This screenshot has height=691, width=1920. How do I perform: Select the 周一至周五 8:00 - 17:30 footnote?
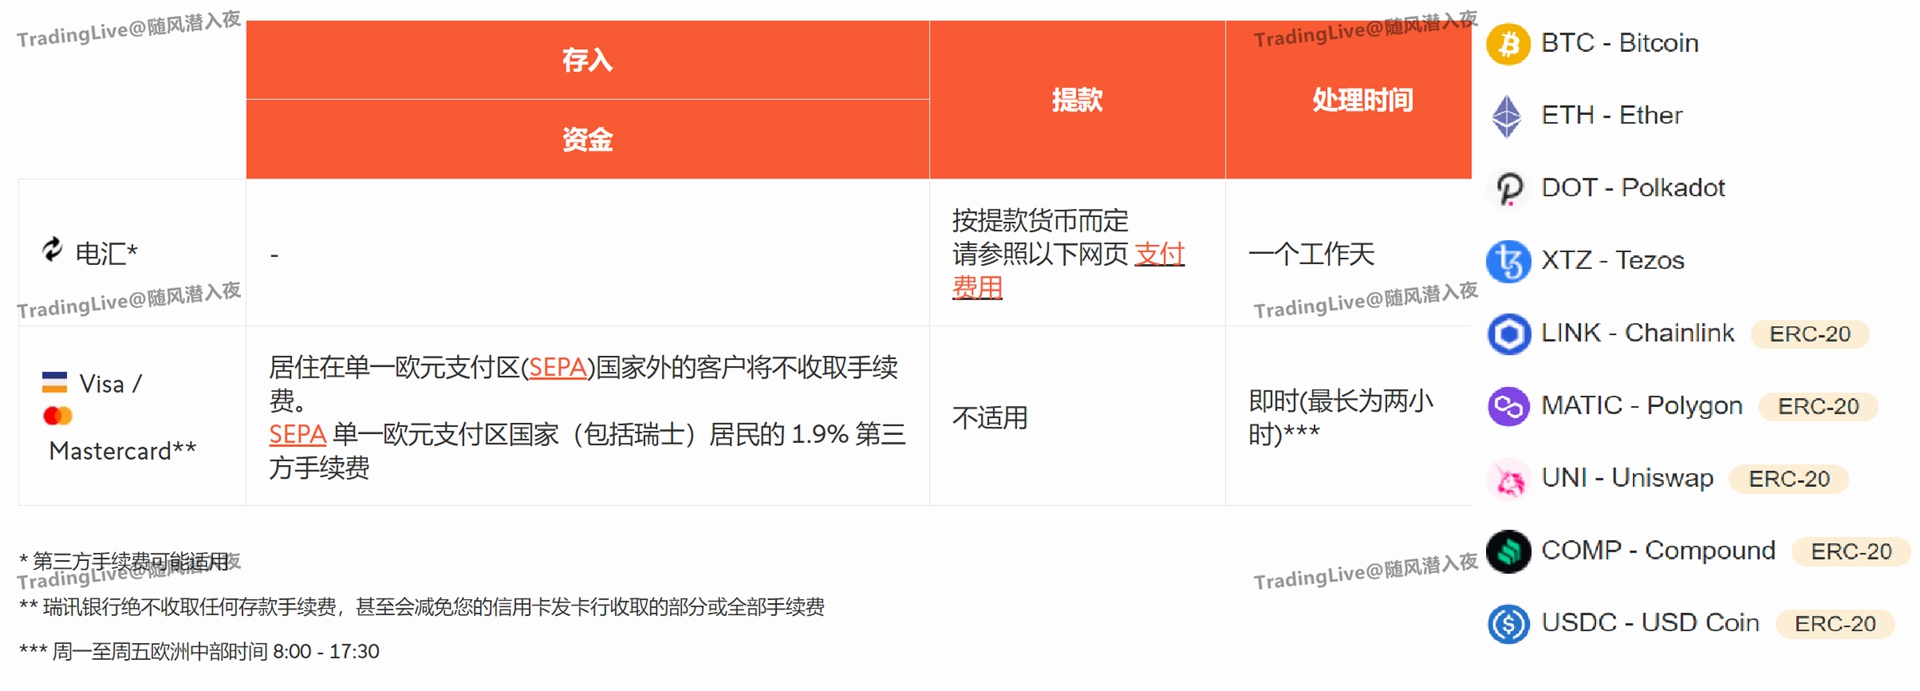pyautogui.click(x=199, y=652)
